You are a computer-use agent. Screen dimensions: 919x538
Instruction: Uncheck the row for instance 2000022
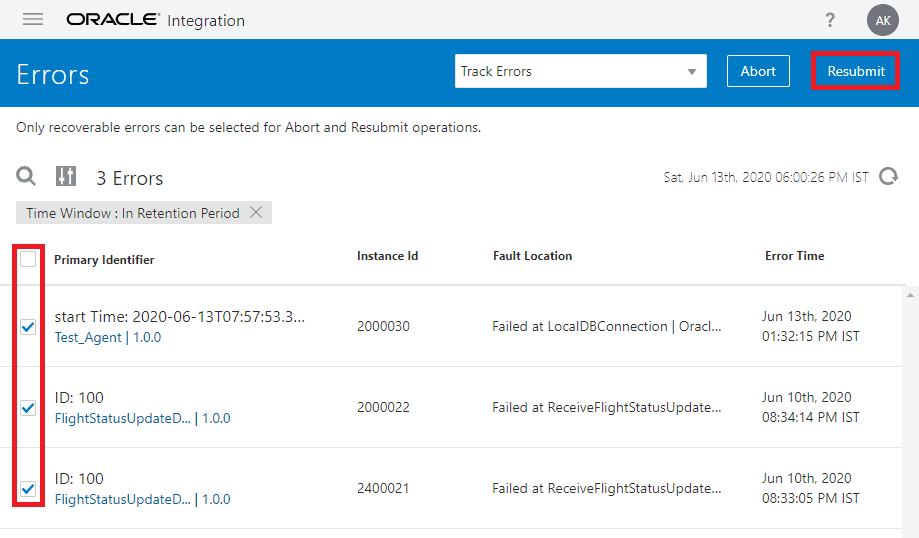(28, 407)
